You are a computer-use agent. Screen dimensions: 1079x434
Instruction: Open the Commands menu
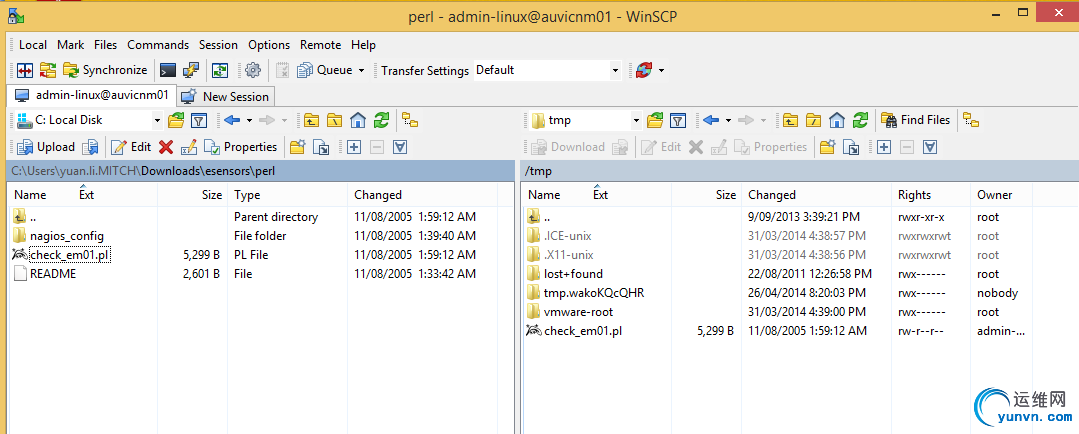[x=158, y=45]
